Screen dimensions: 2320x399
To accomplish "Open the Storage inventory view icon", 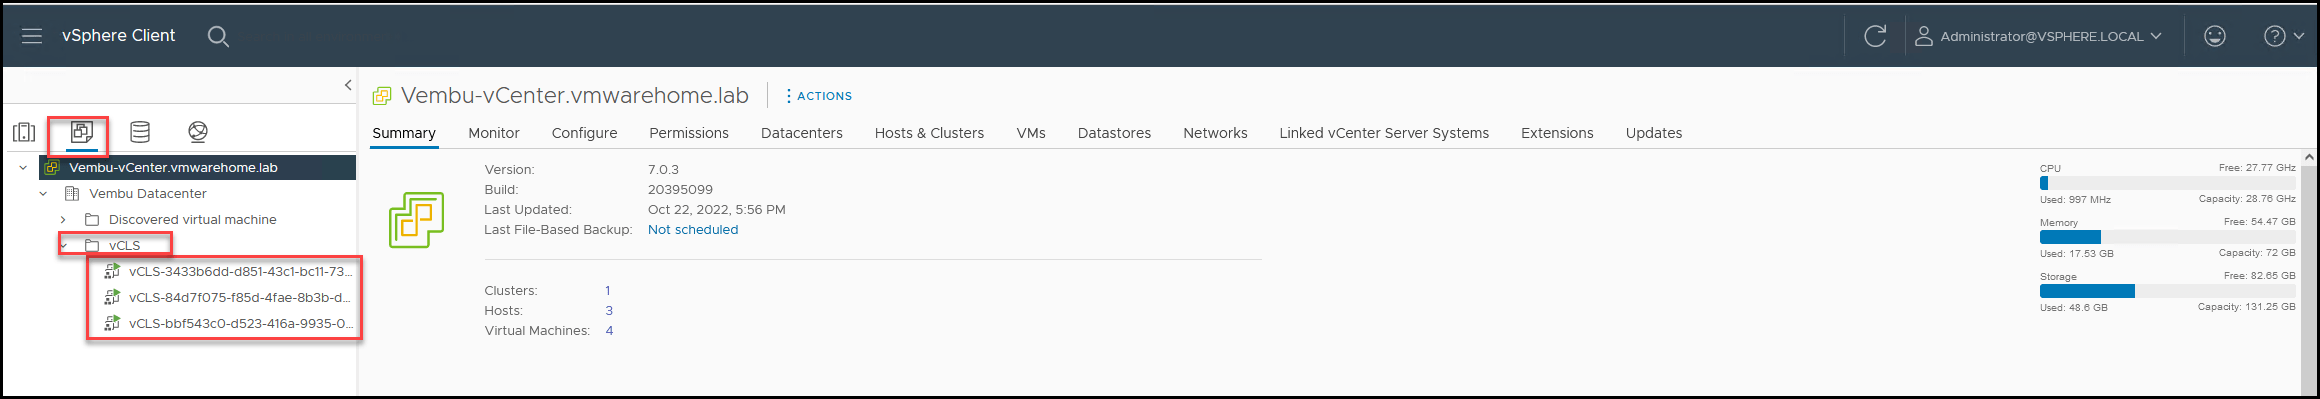I will (x=140, y=132).
